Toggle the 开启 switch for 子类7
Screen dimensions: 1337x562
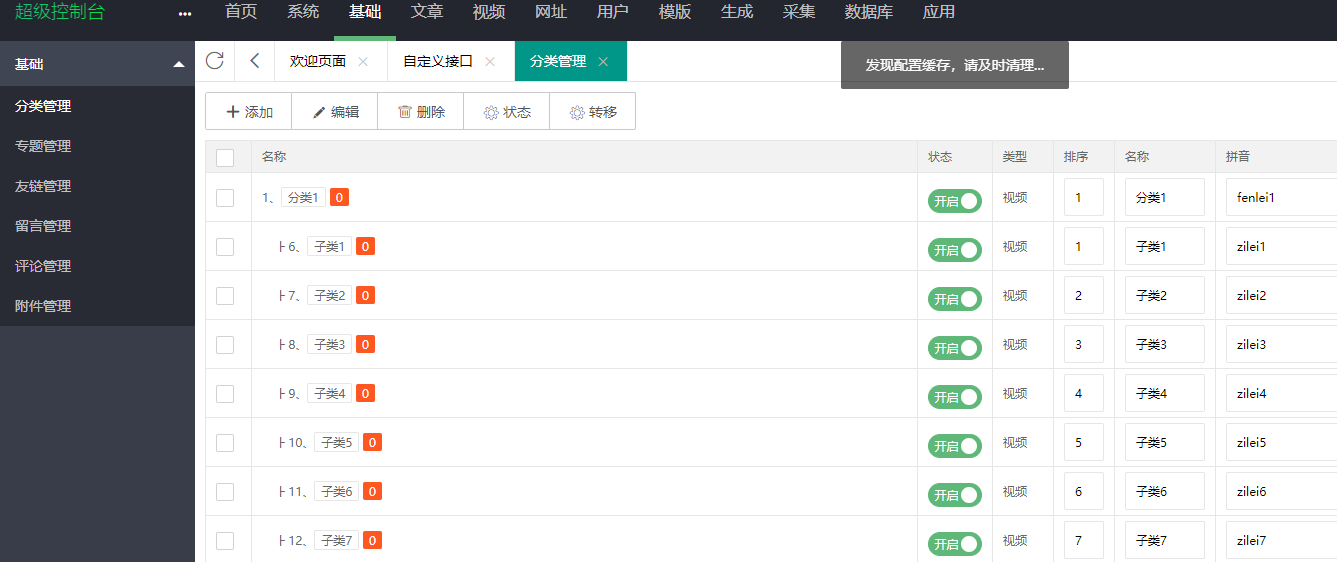(955, 544)
